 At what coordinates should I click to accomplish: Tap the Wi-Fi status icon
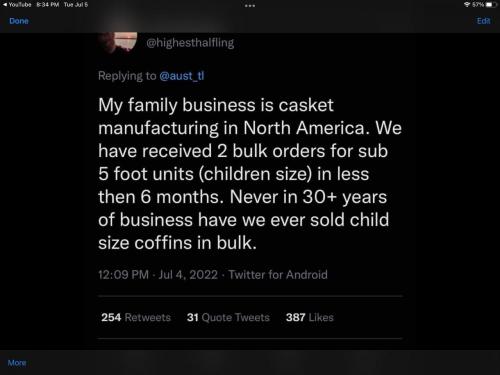point(467,5)
